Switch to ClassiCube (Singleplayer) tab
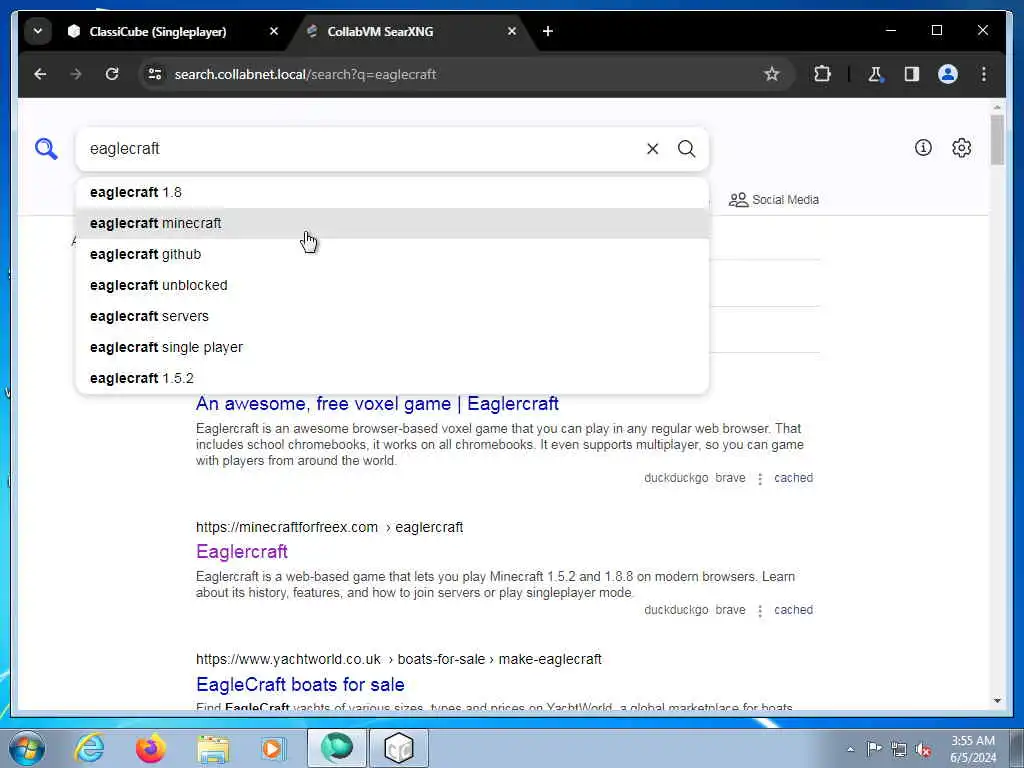This screenshot has width=1024, height=768. pyautogui.click(x=158, y=31)
